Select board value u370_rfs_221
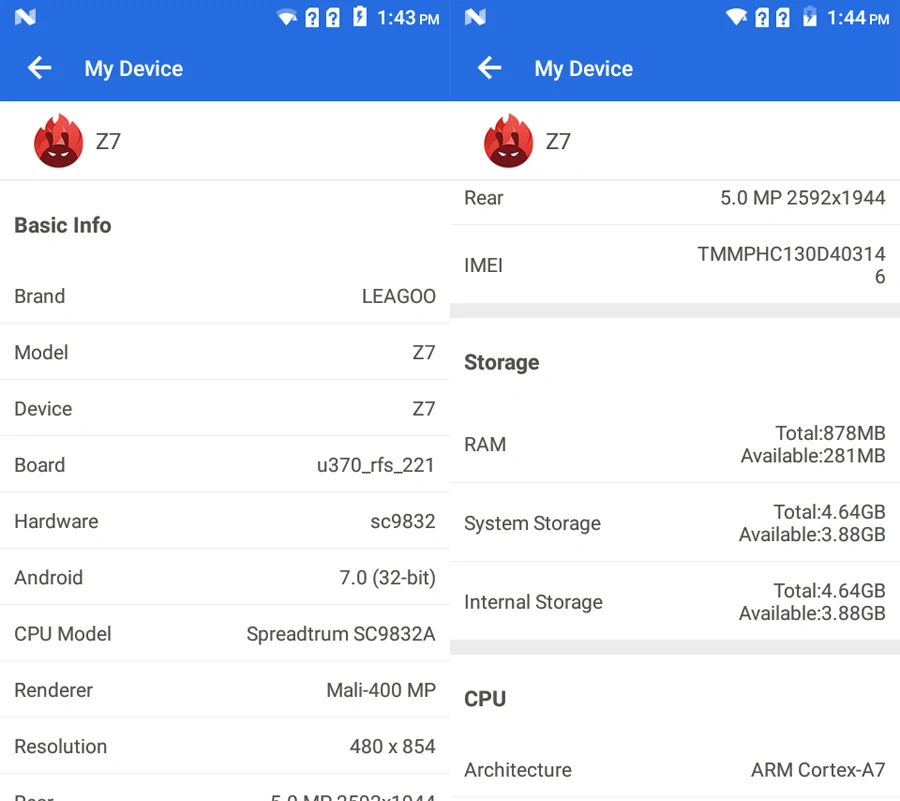 pyautogui.click(x=376, y=465)
